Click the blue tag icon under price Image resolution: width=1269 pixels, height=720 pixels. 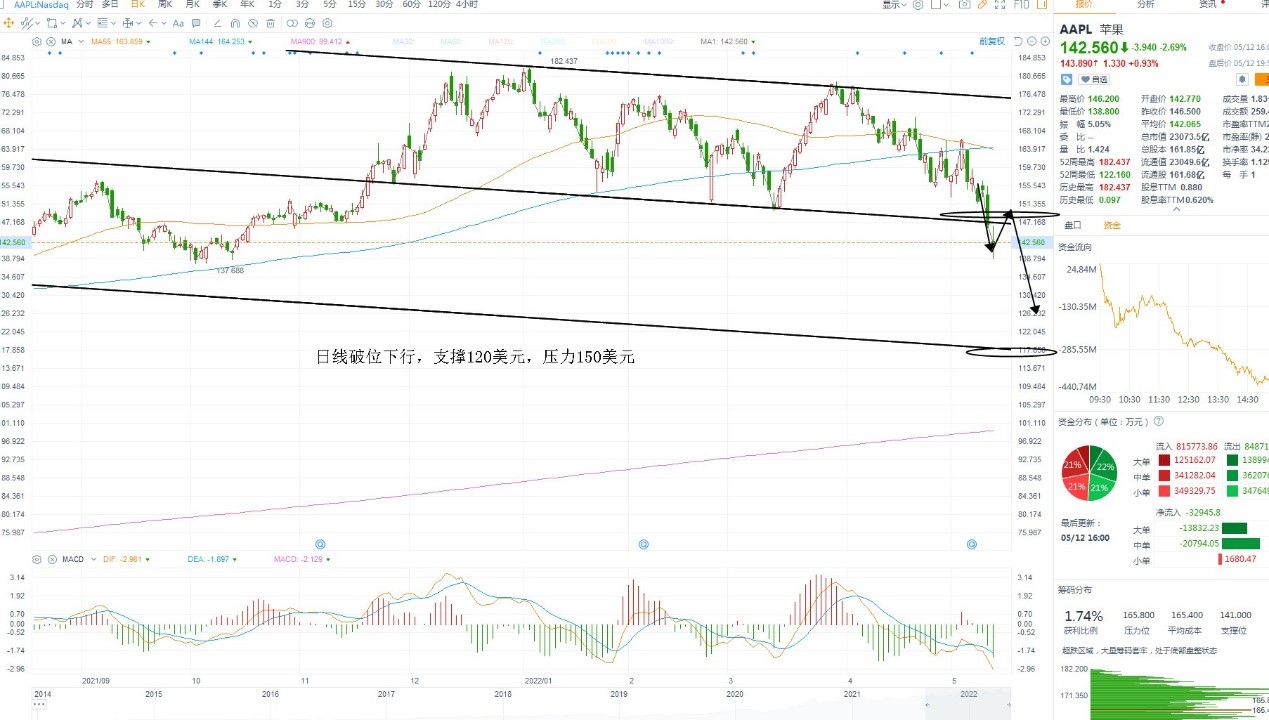tap(1066, 79)
